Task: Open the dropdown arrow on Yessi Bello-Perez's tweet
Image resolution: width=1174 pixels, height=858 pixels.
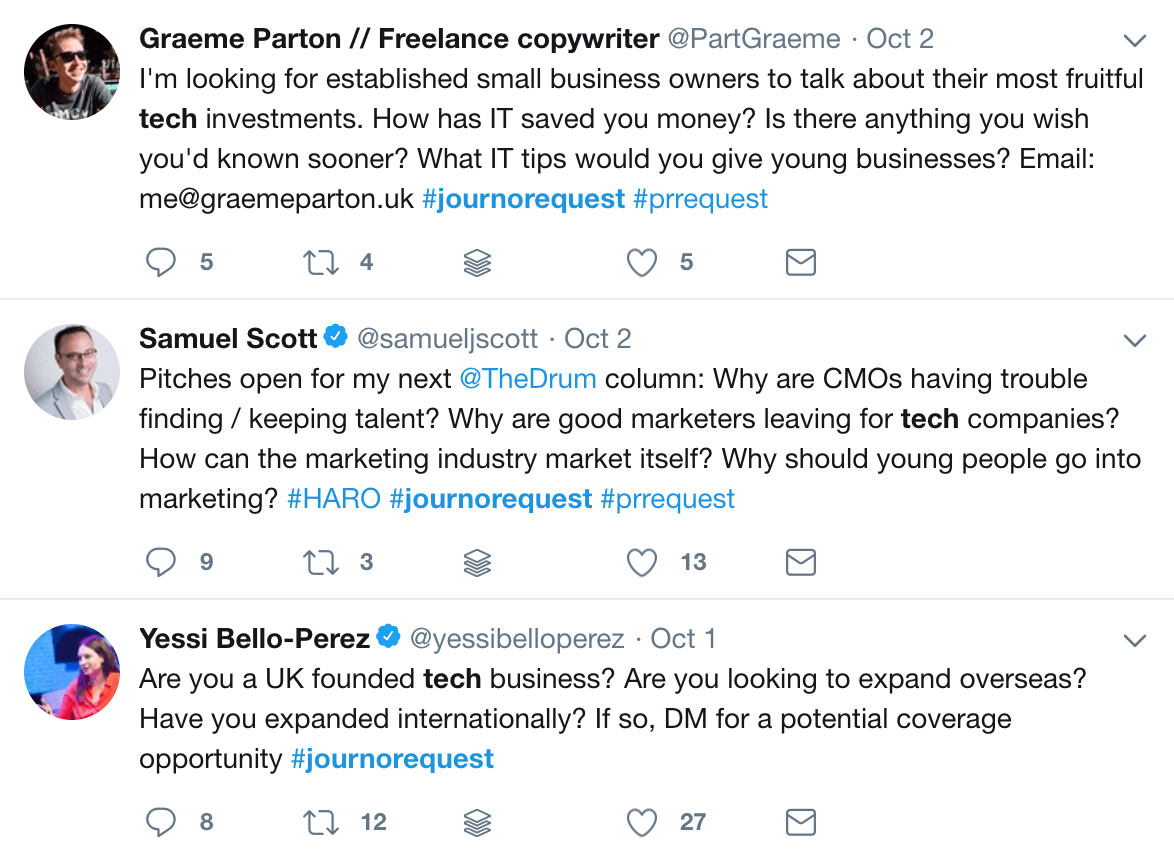Action: click(x=1135, y=640)
